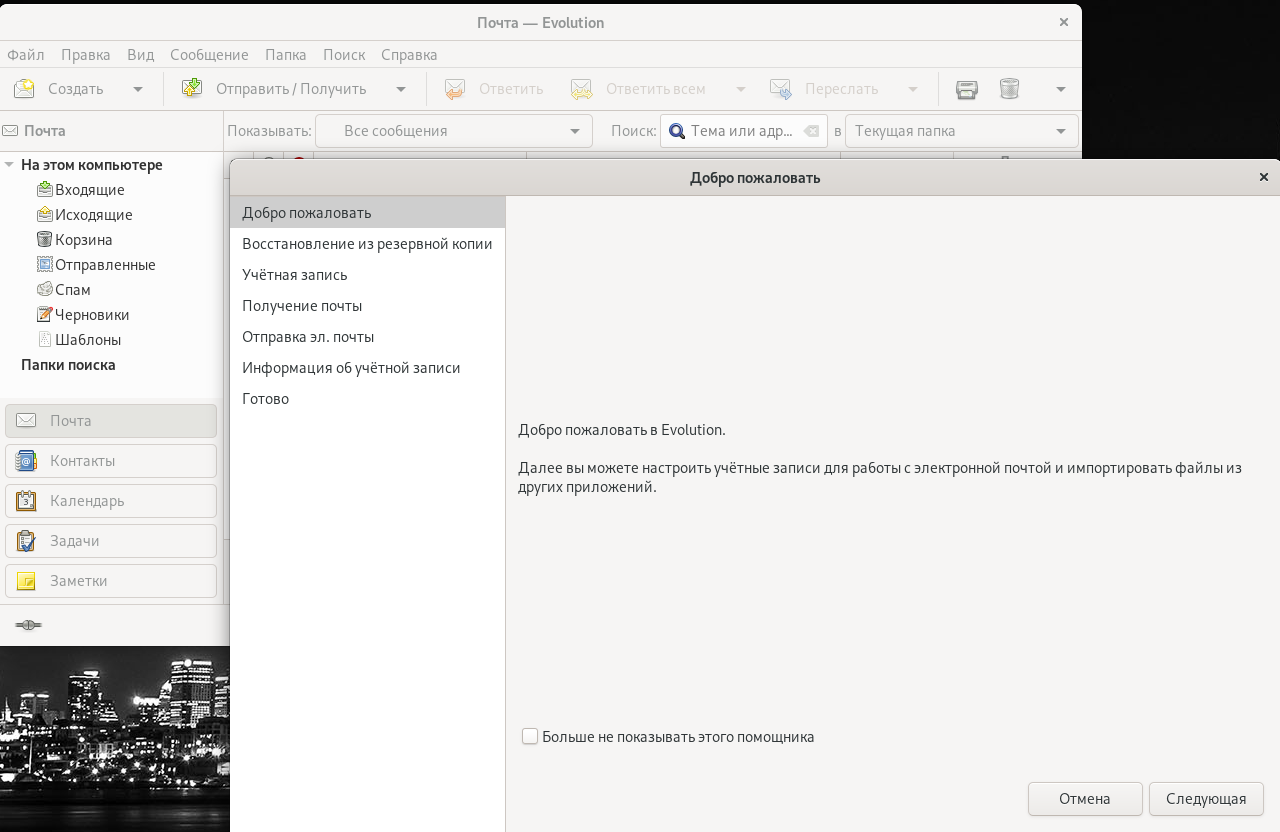This screenshot has width=1280, height=832.
Task: Click the Входящие inbox icon
Action: click(x=44, y=189)
